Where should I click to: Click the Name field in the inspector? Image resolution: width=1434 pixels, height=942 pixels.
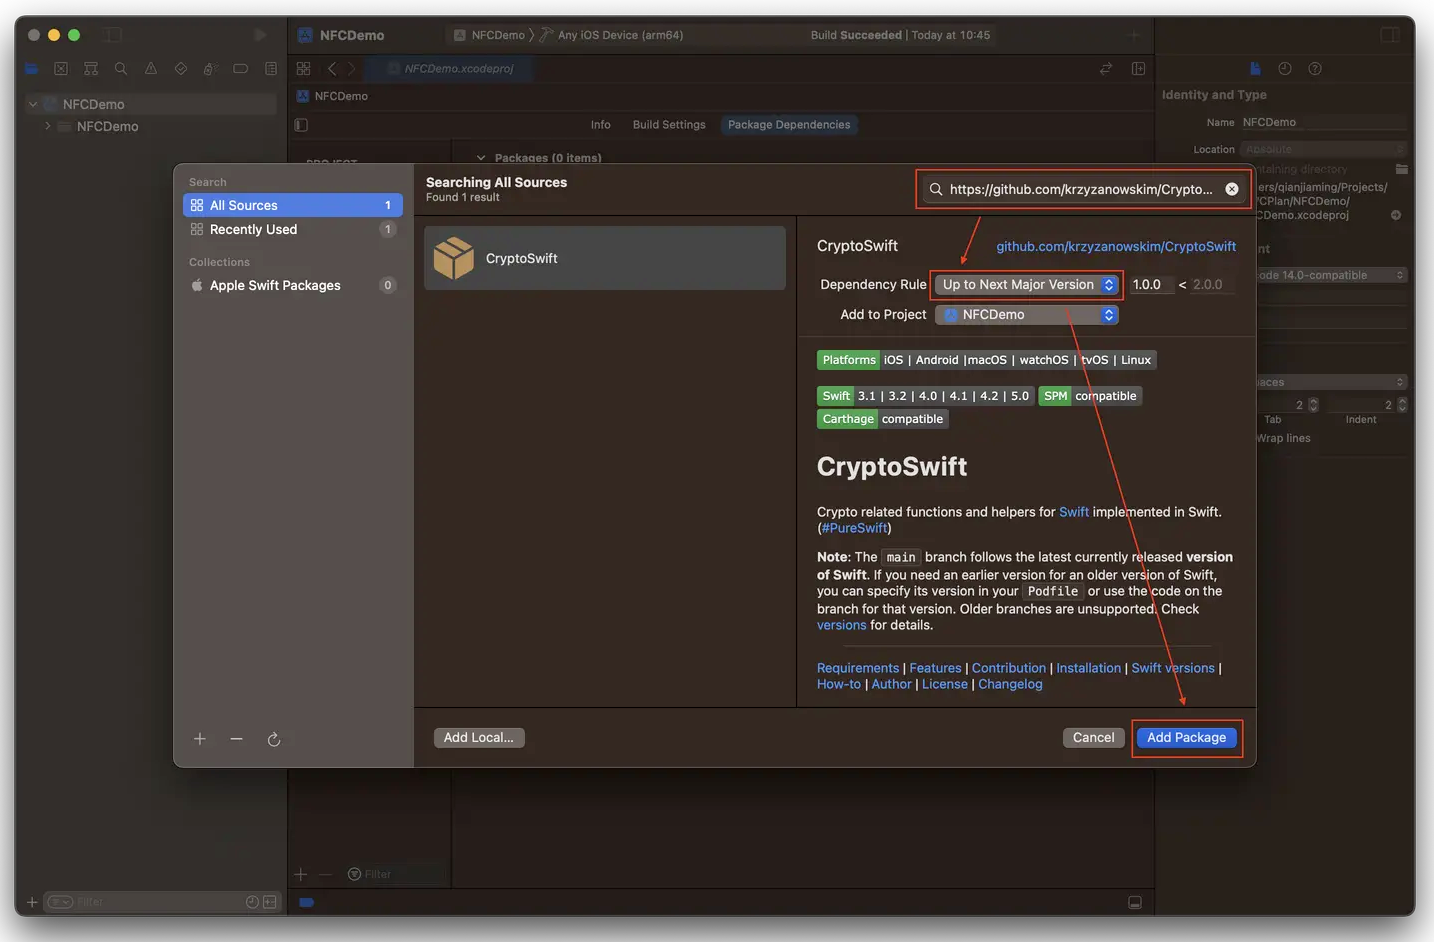1324,122
